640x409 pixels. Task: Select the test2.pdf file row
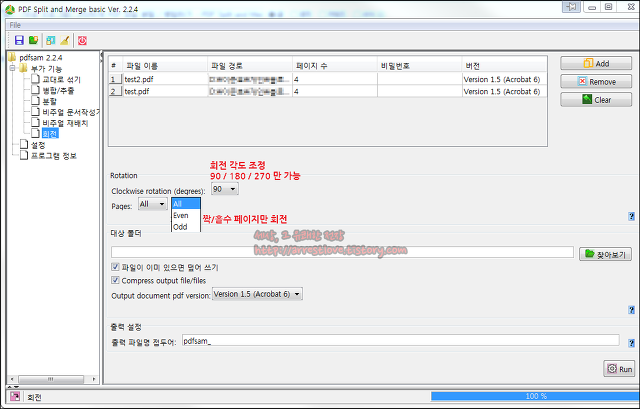tap(328, 79)
